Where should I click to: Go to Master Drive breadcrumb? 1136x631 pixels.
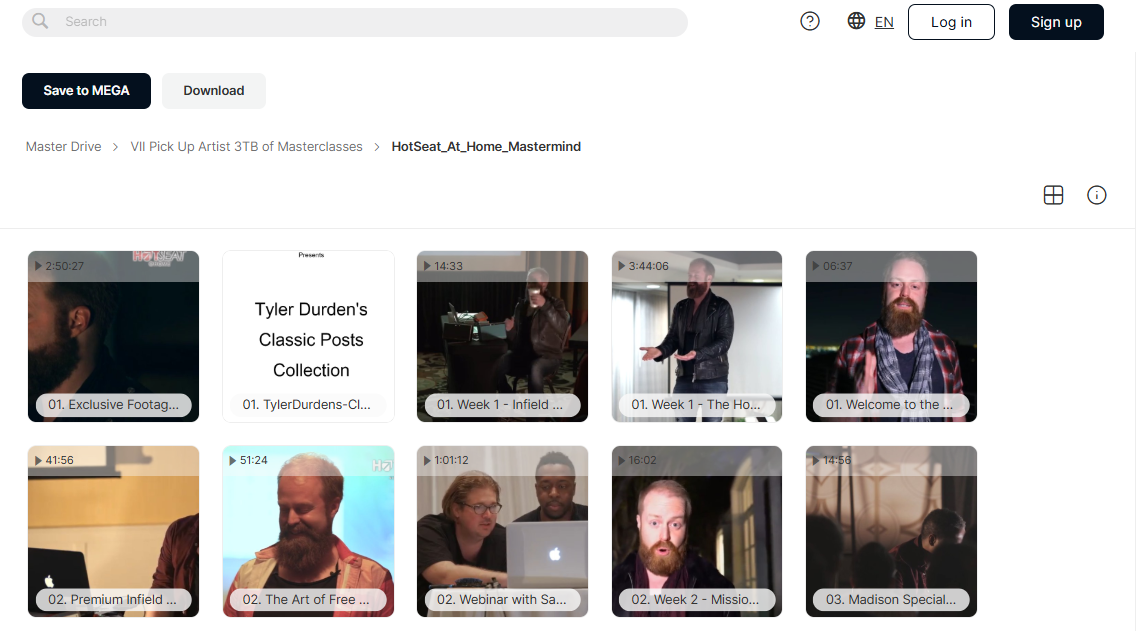[64, 146]
